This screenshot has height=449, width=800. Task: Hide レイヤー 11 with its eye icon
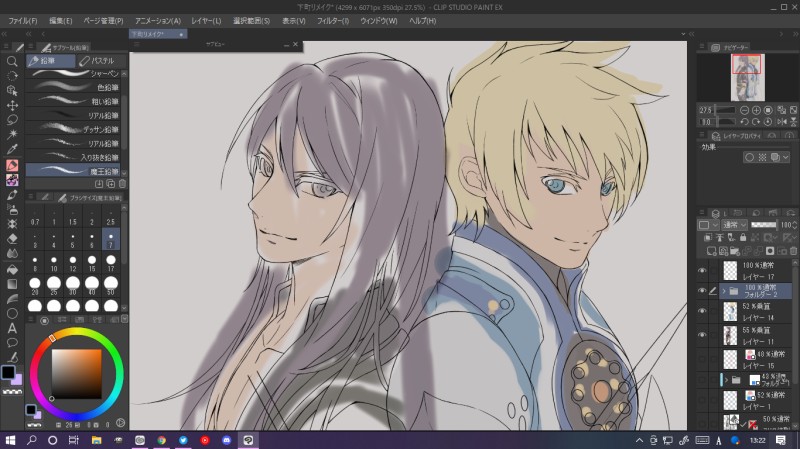(x=702, y=335)
